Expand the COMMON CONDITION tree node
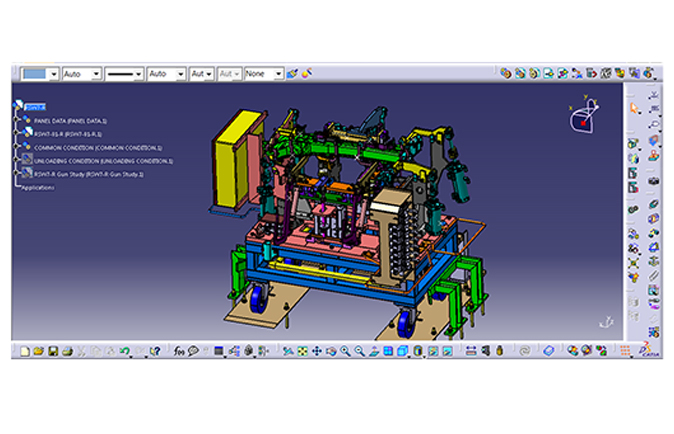This screenshot has width=674, height=434. [x=16, y=146]
